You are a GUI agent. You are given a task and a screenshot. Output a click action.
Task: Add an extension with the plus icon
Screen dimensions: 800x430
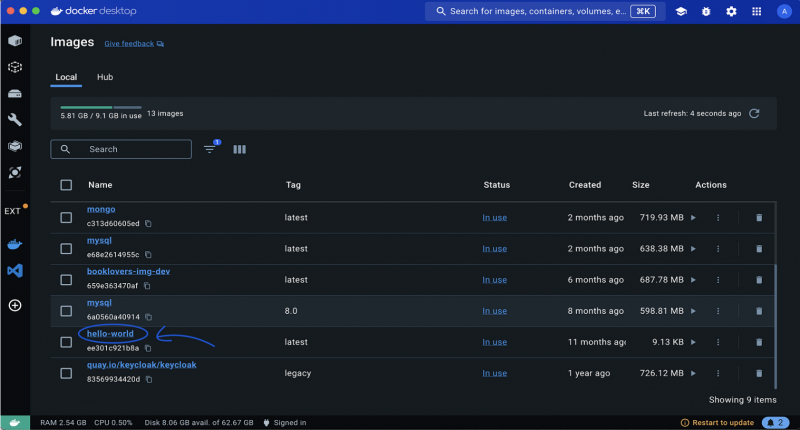pos(15,305)
